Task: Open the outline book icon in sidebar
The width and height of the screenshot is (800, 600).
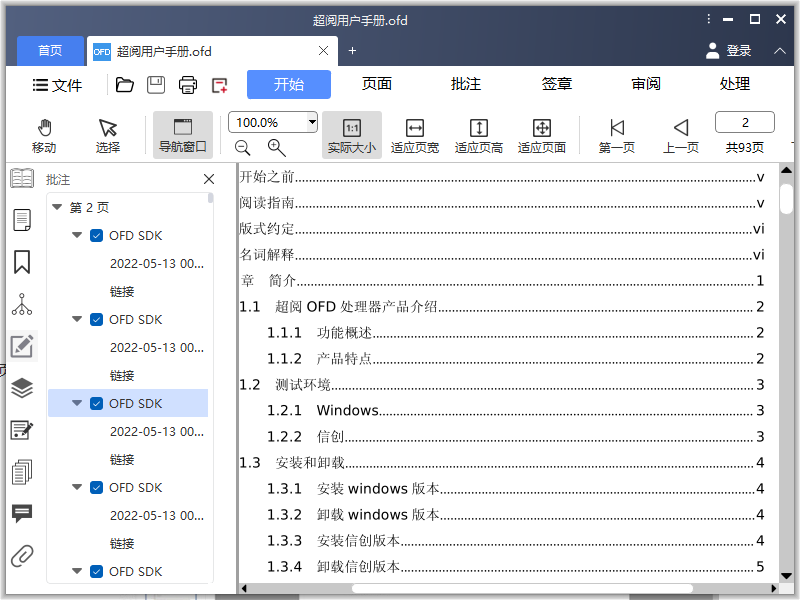Action: point(22,179)
